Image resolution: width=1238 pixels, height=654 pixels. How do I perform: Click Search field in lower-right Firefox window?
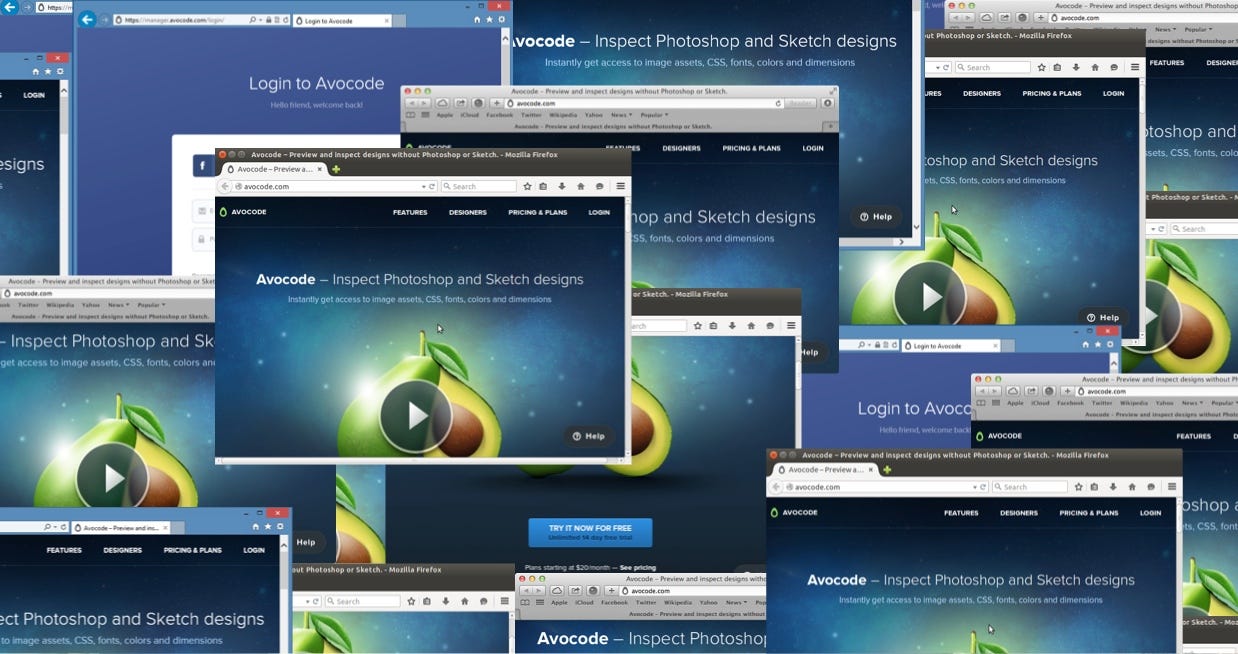(1030, 487)
